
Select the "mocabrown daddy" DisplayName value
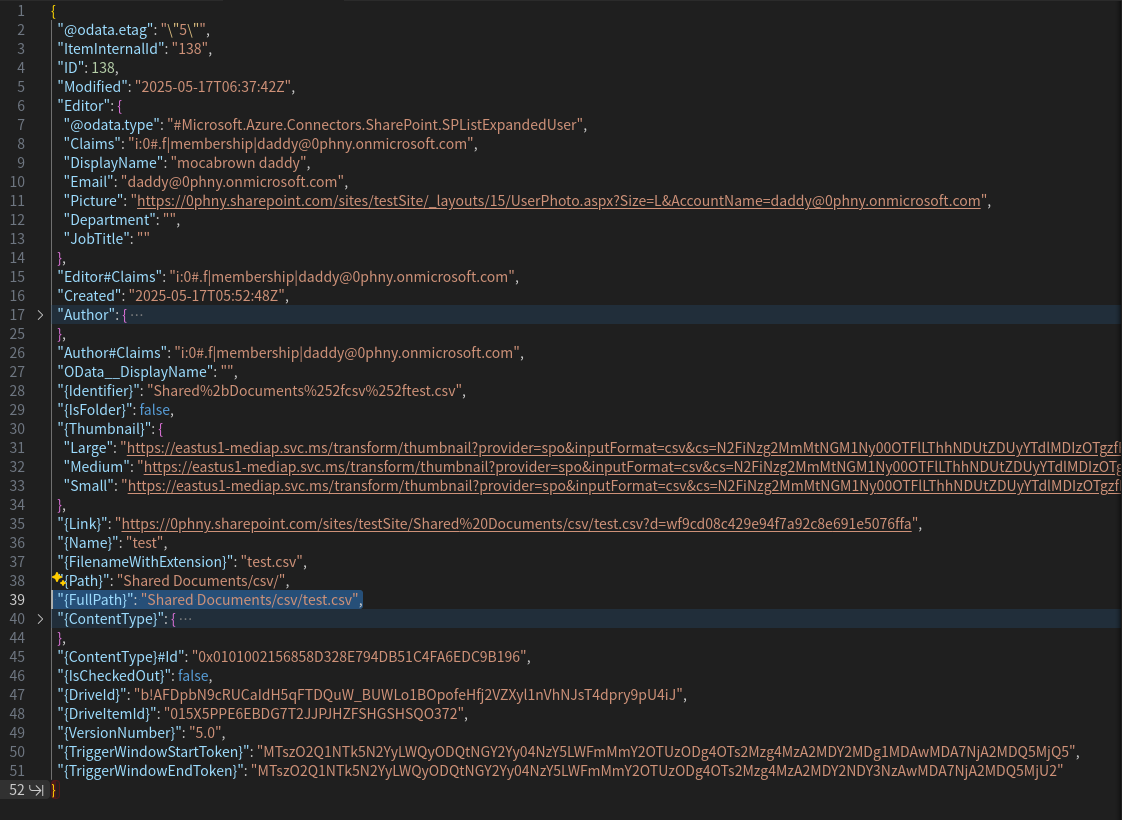(238, 162)
